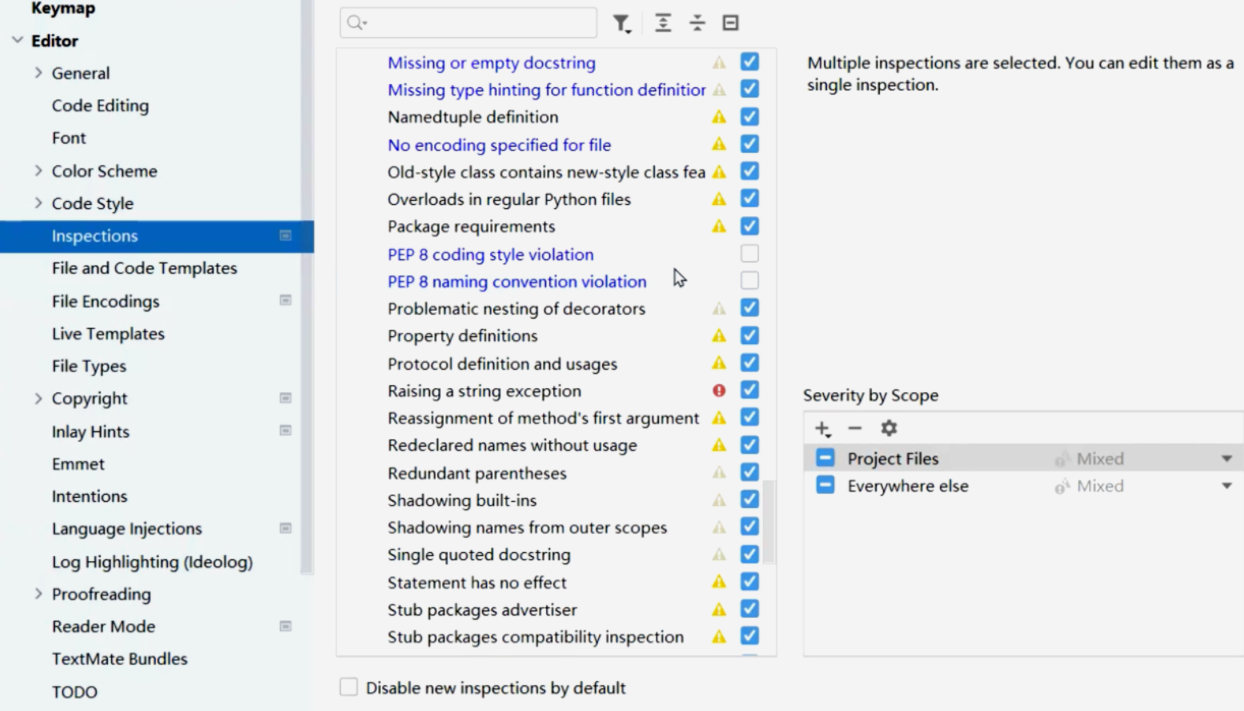
Task: Toggle Disable new inspections by default
Action: [348, 687]
